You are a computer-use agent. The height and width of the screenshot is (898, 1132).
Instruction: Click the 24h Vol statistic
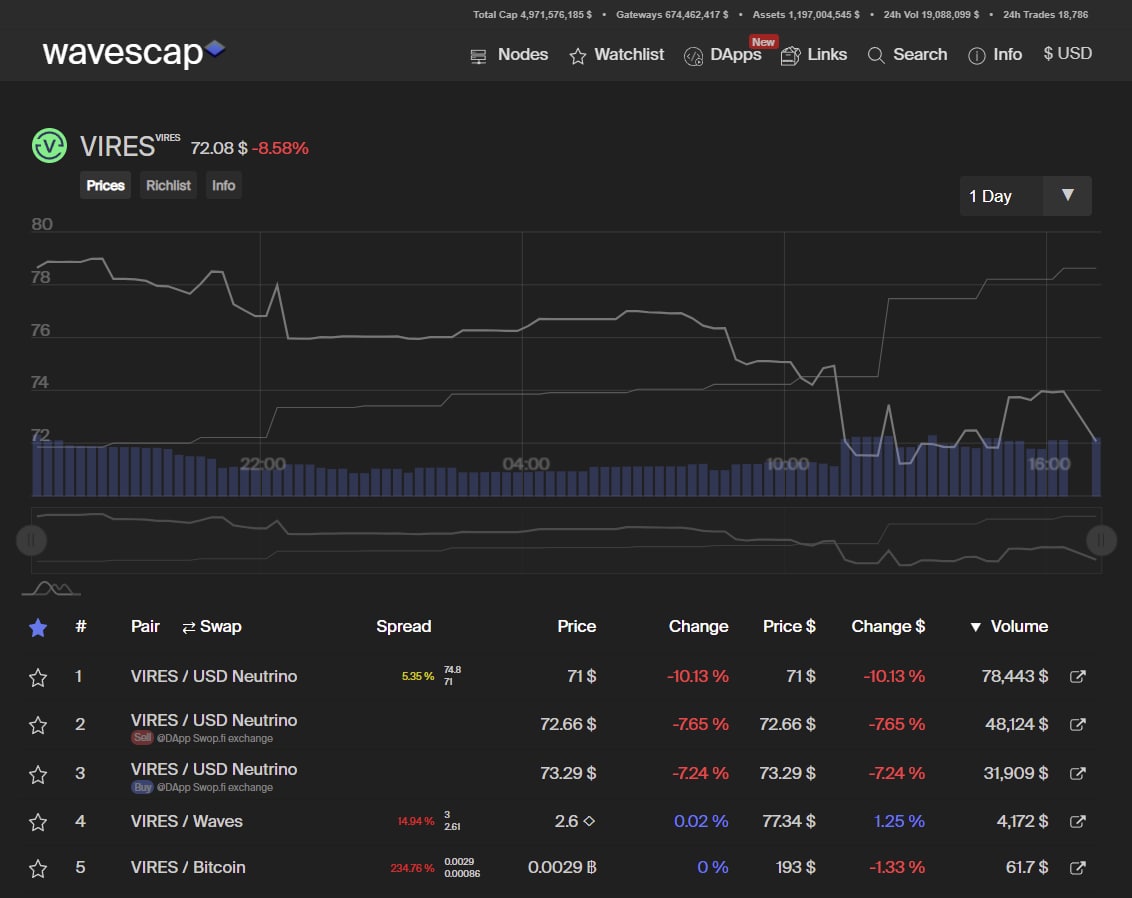[x=931, y=14]
